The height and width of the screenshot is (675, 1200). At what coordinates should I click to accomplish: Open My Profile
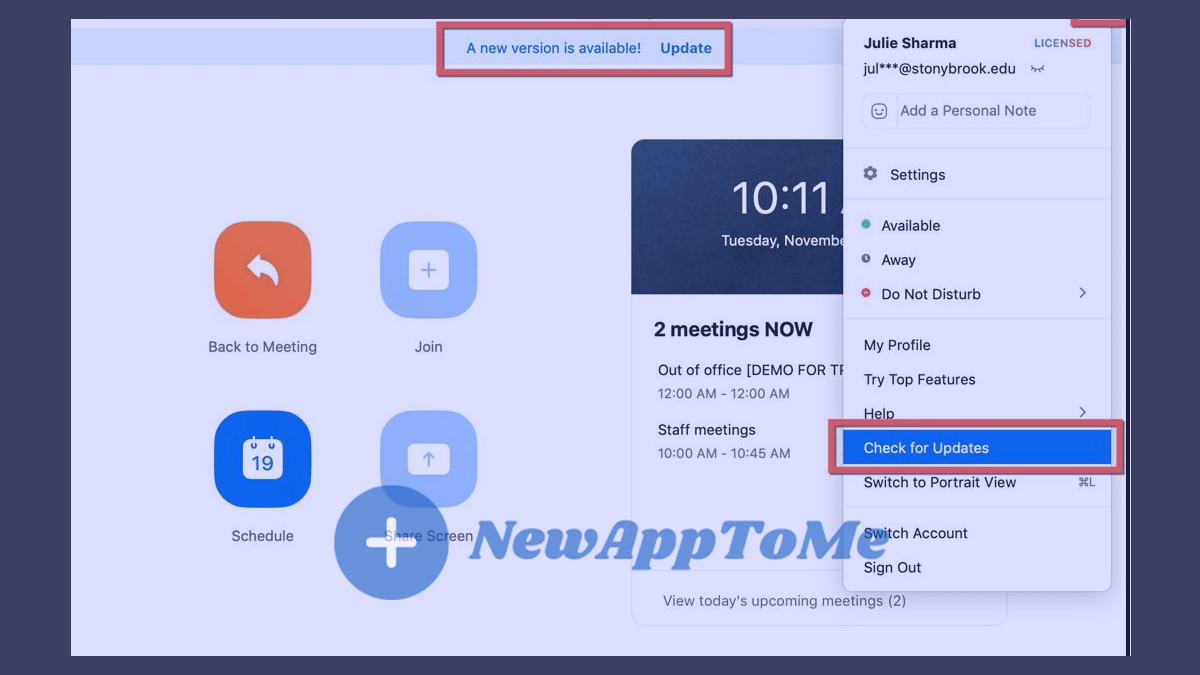point(896,344)
